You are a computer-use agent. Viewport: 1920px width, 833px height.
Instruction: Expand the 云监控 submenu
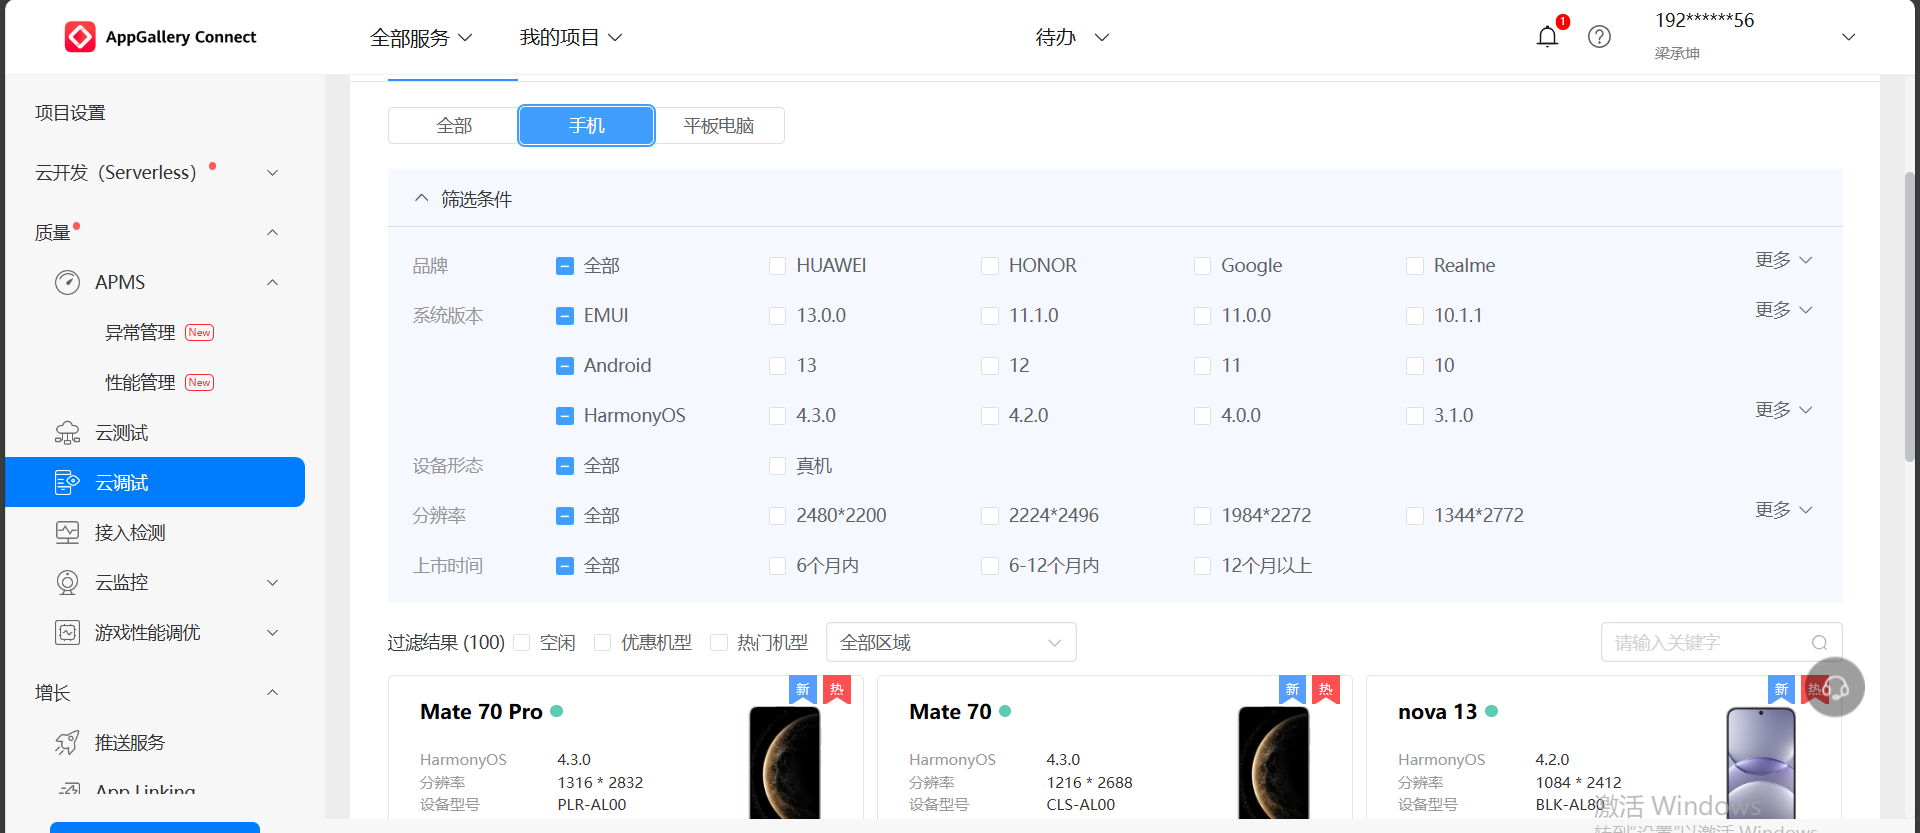tap(272, 583)
